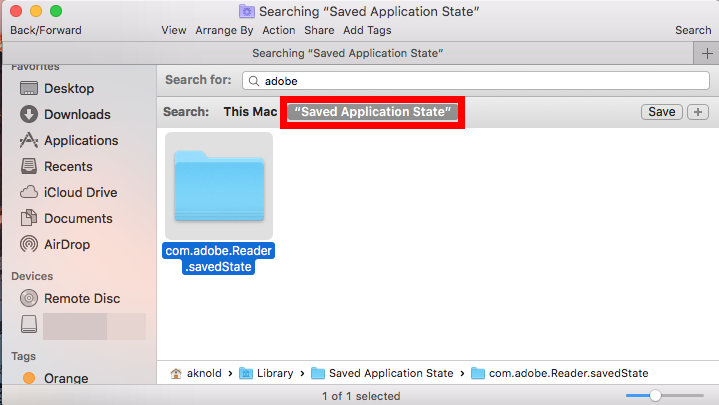Click the Save search button
This screenshot has height=405, width=719.
coord(662,112)
